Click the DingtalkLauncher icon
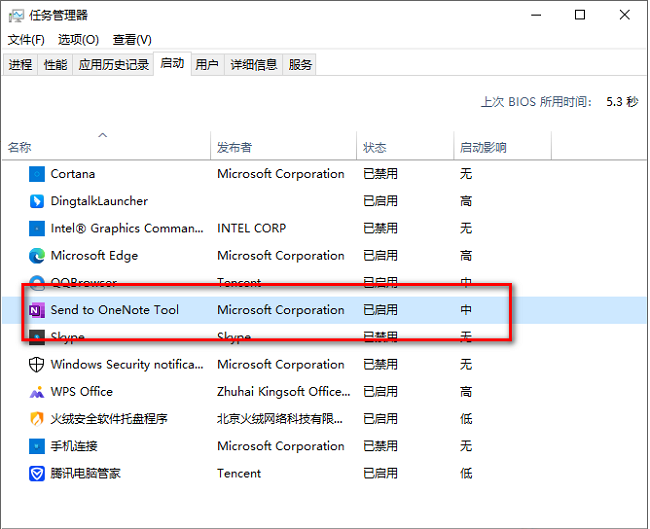Image resolution: width=650 pixels, height=529 pixels. (36, 201)
